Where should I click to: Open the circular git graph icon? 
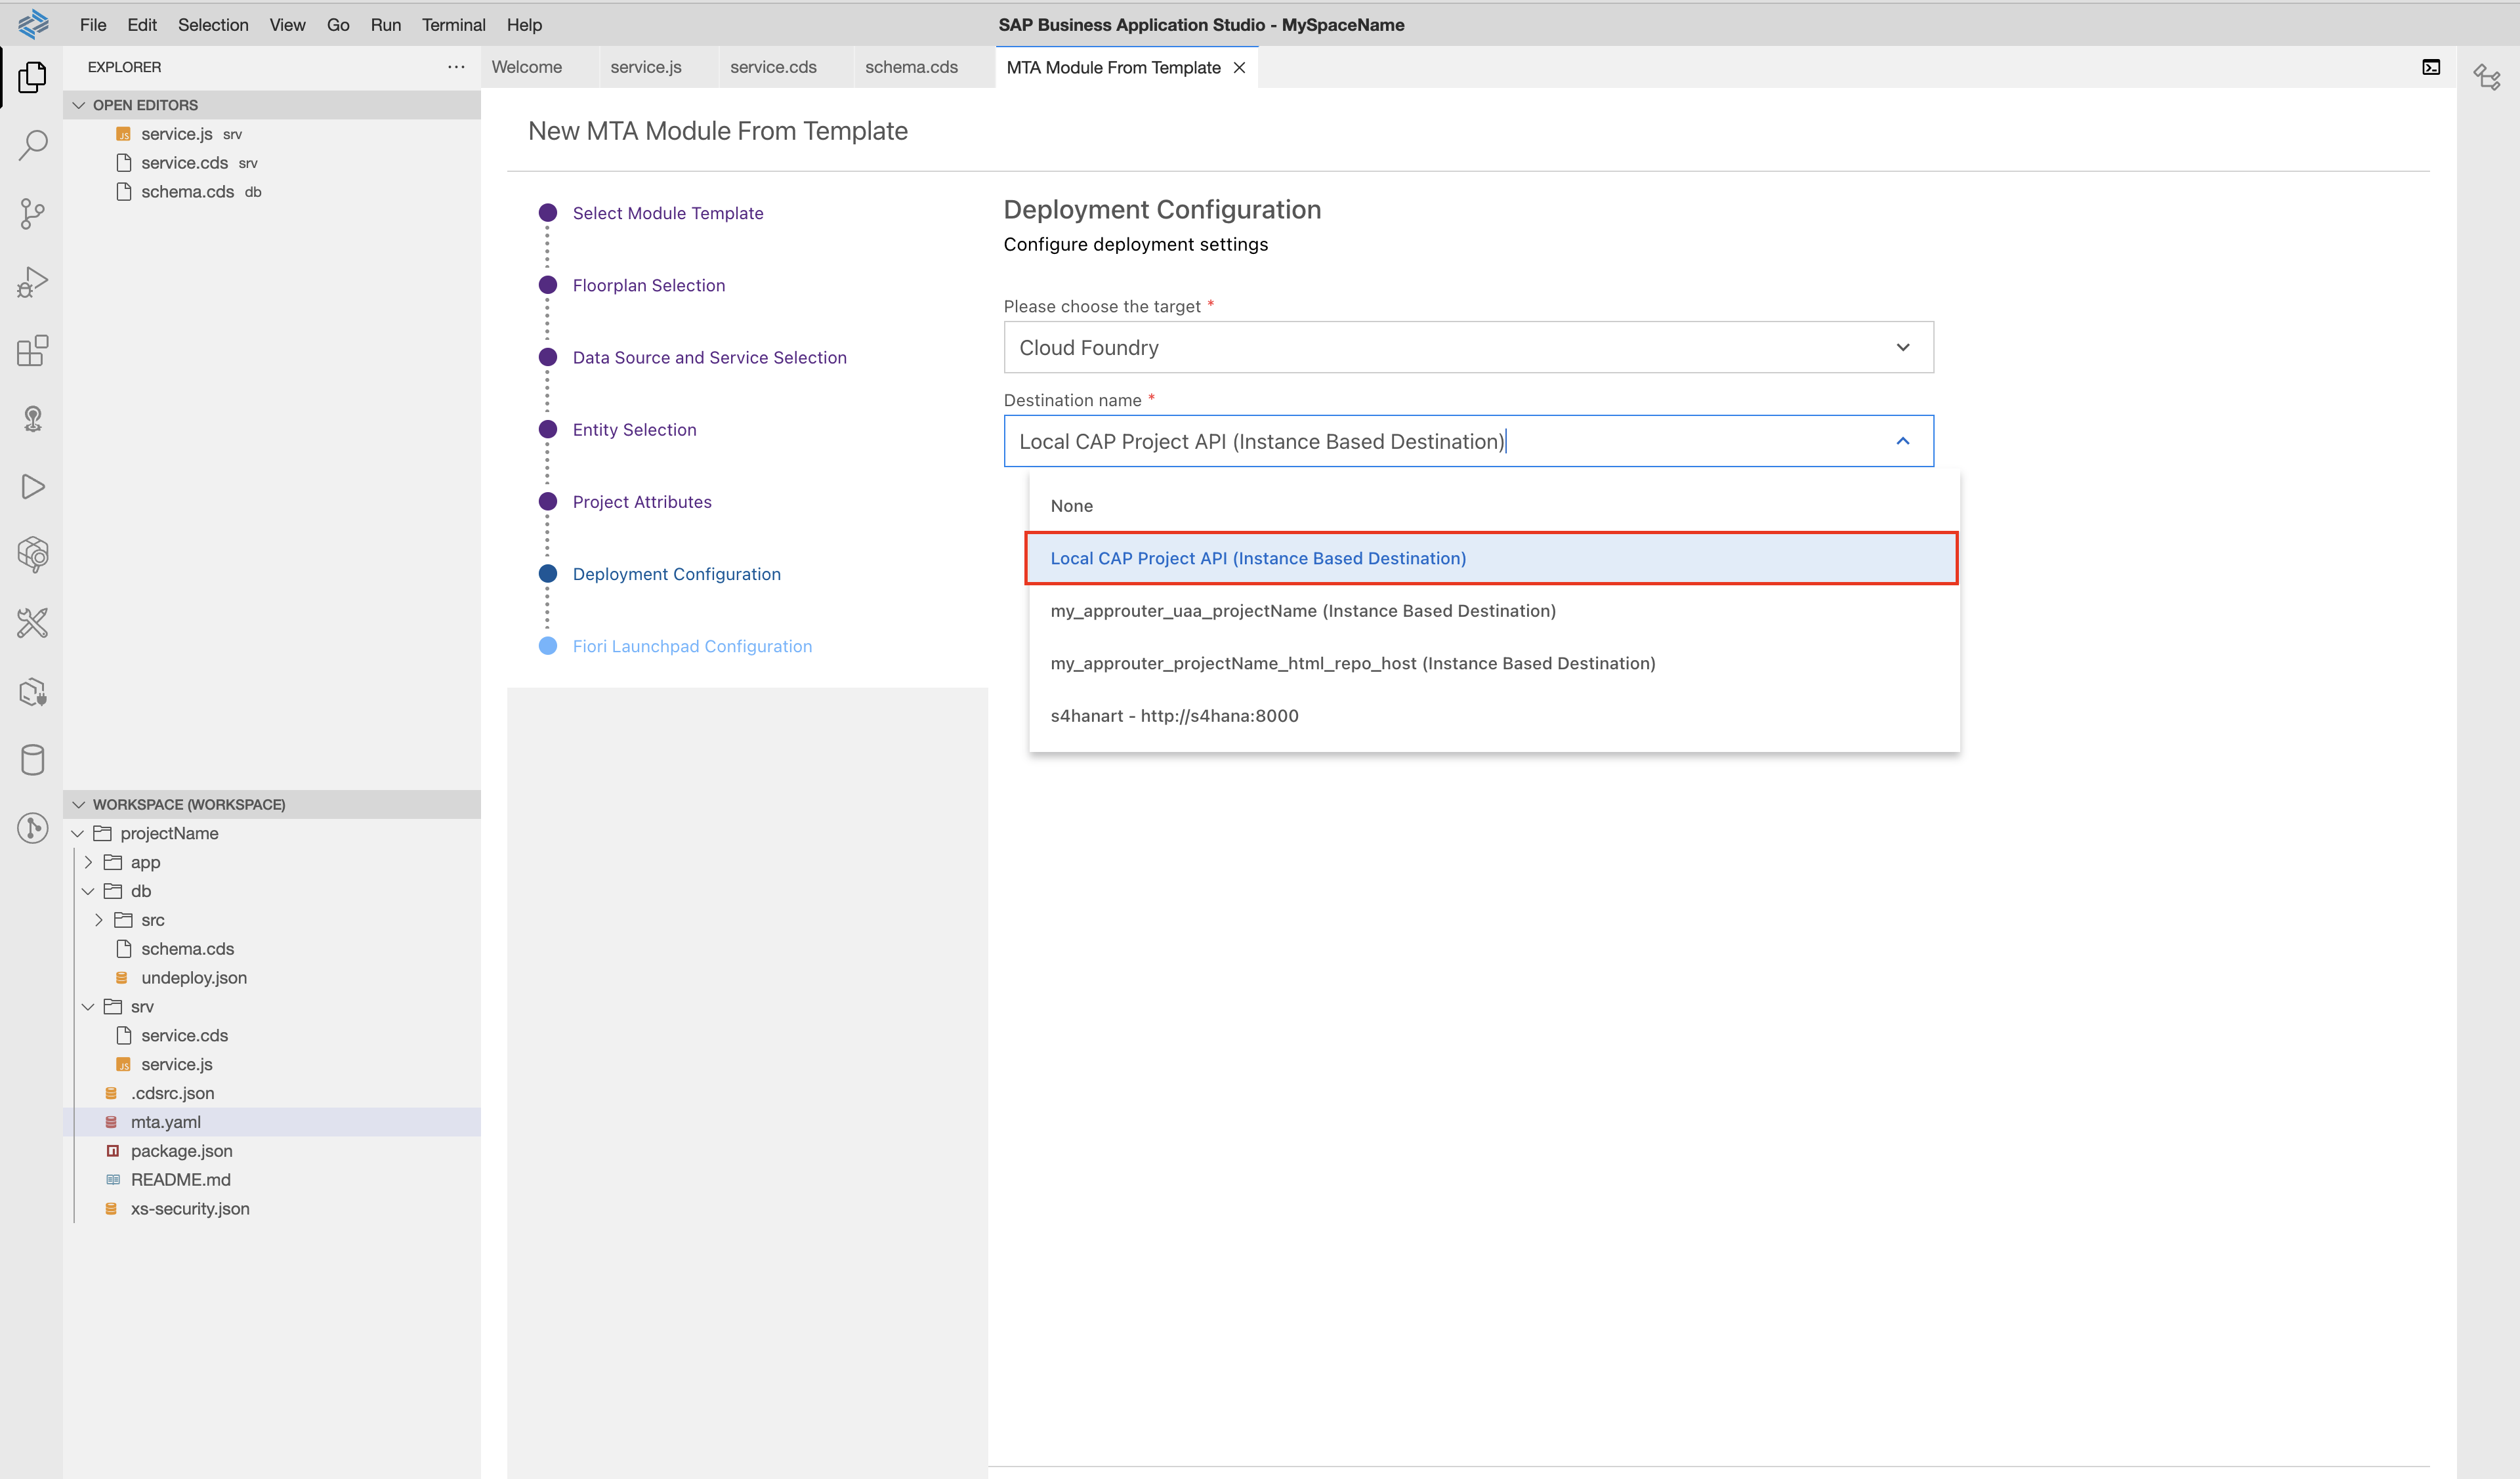click(x=32, y=827)
